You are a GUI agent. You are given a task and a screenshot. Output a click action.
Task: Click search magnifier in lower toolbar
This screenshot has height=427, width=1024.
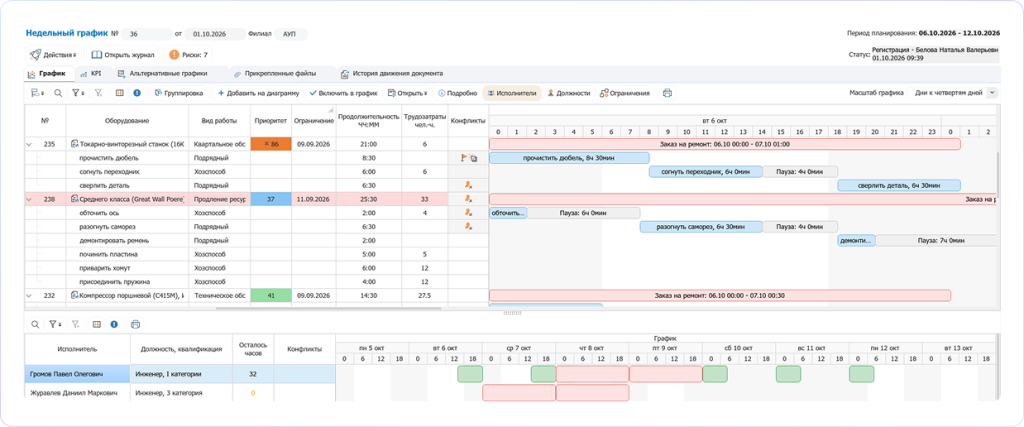[35, 324]
